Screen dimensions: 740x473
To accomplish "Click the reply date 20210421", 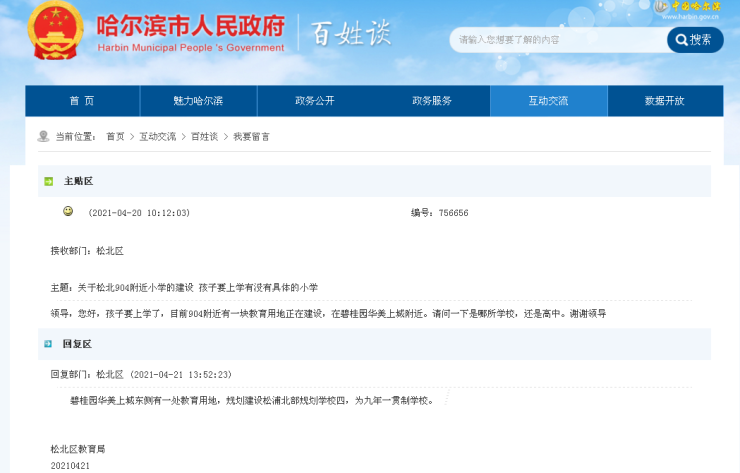I will pyautogui.click(x=70, y=466).
